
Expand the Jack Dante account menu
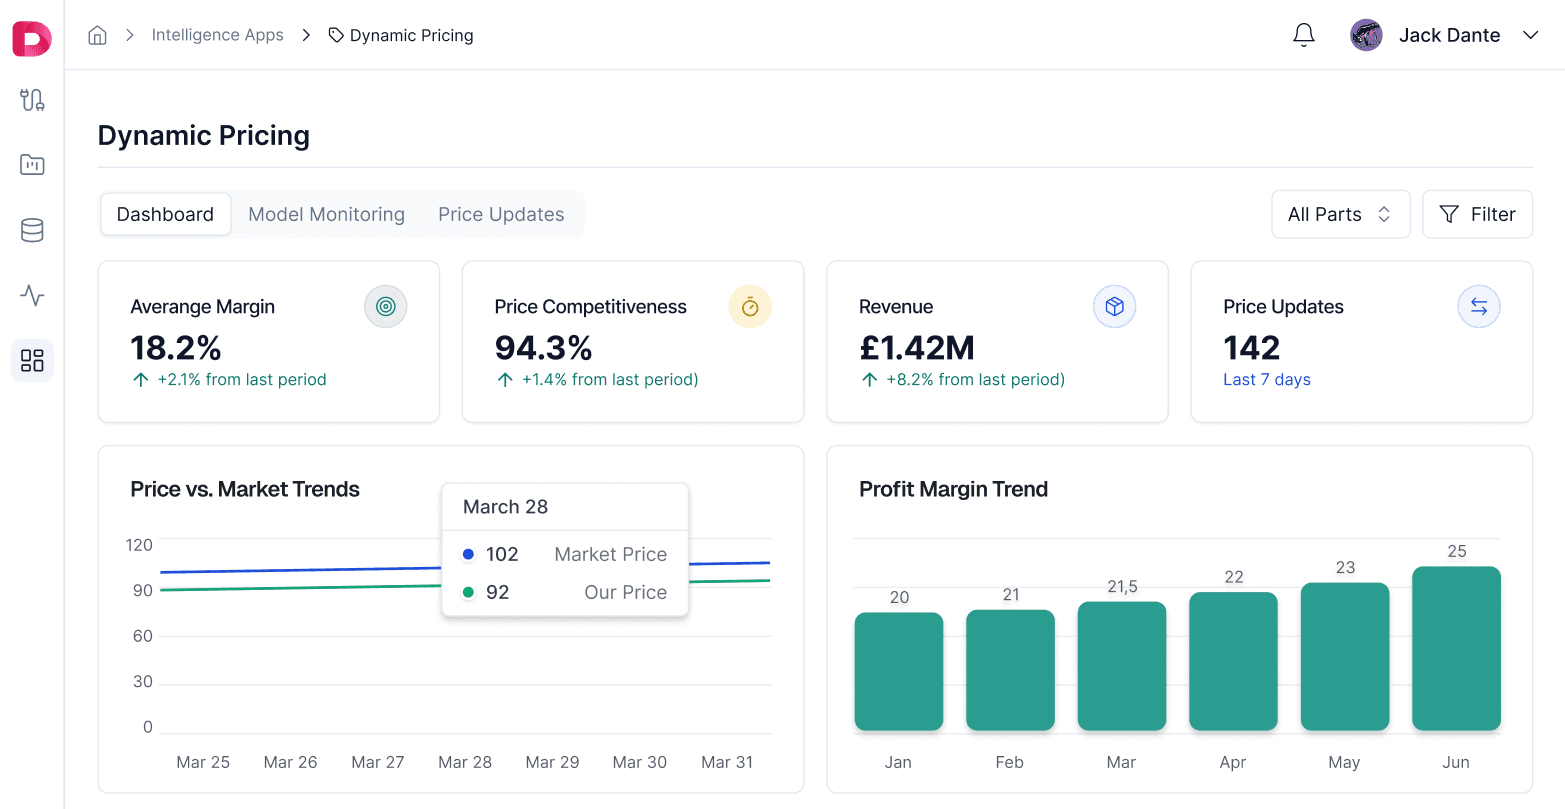pyautogui.click(x=1531, y=35)
